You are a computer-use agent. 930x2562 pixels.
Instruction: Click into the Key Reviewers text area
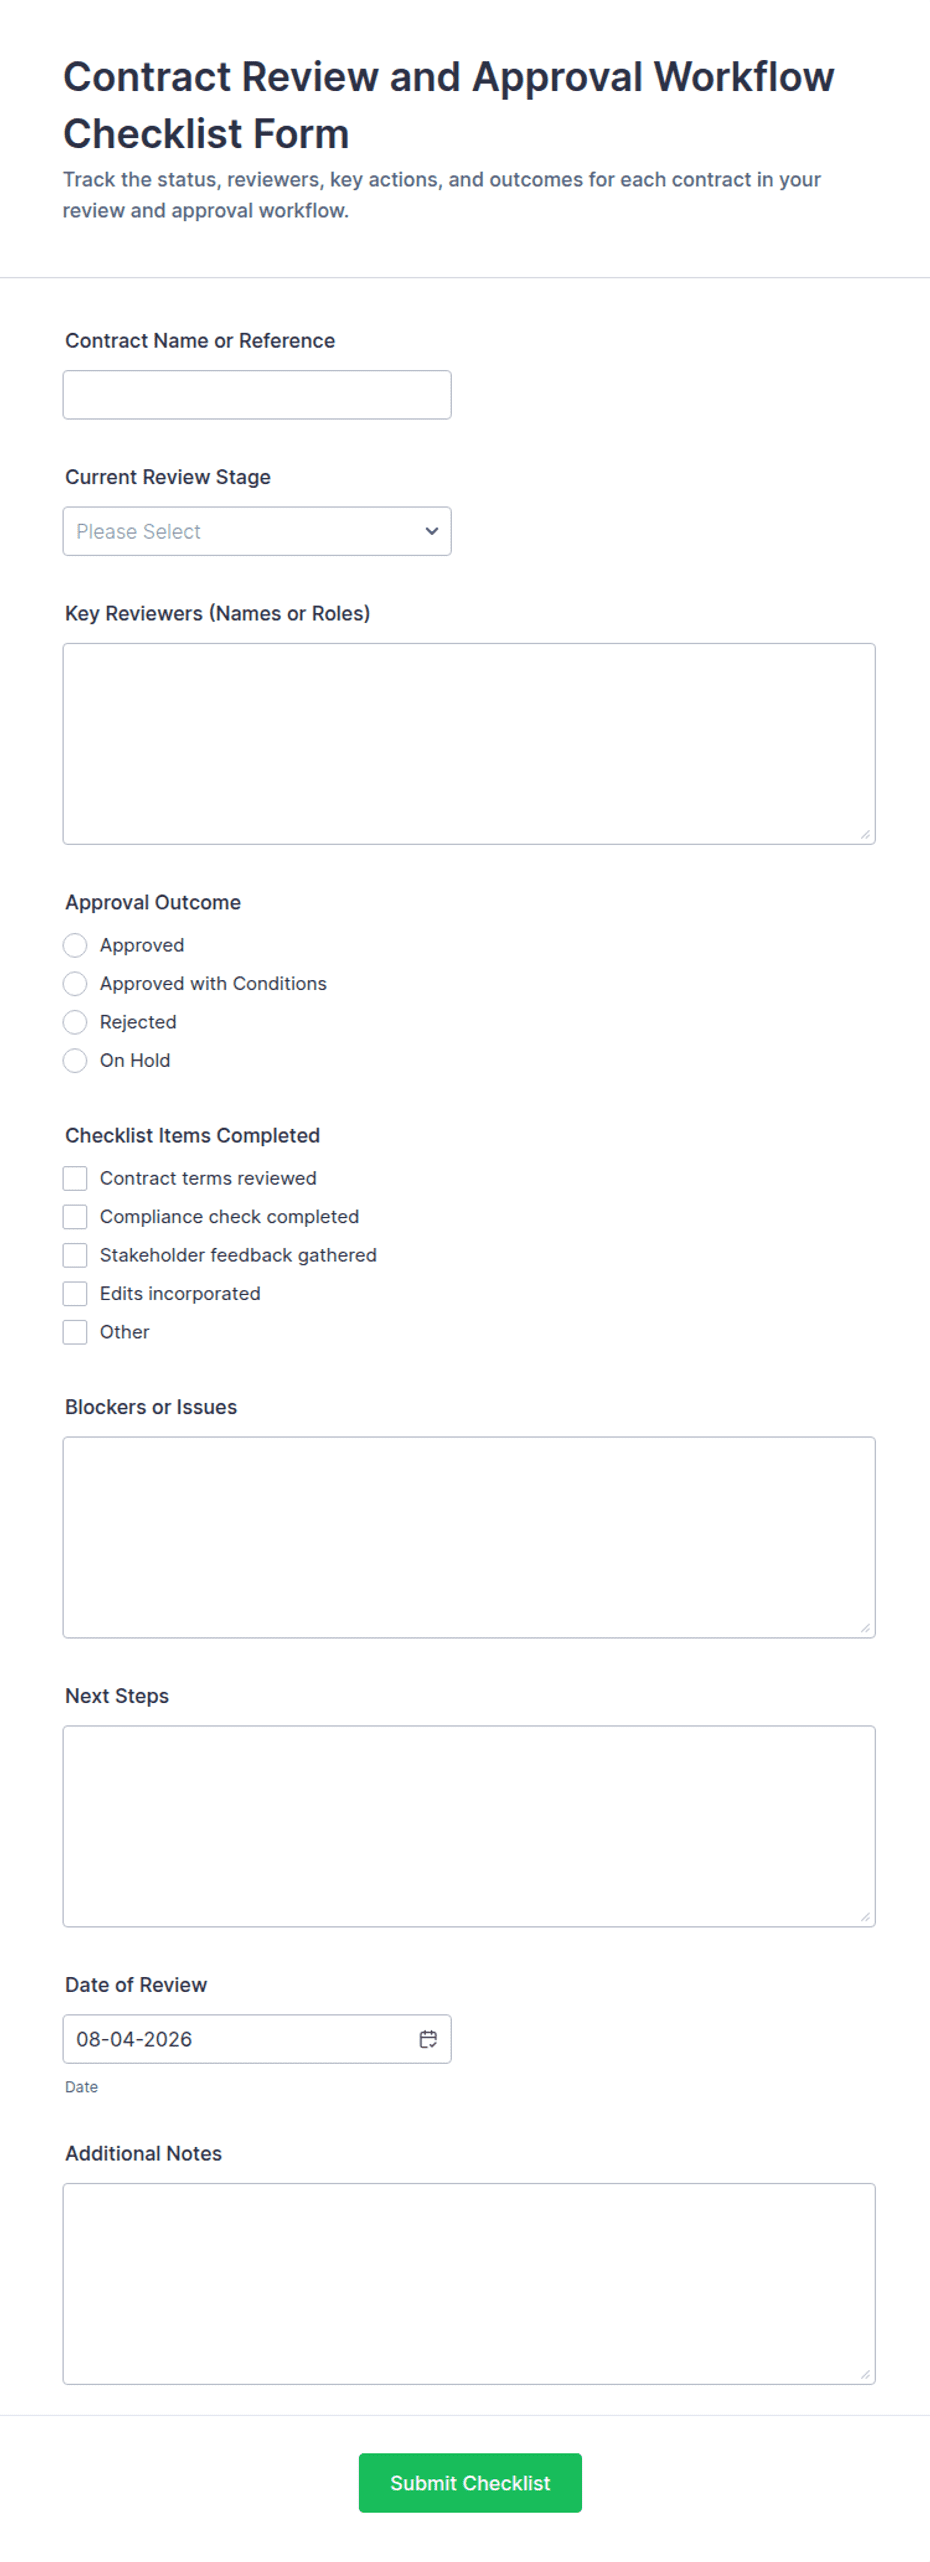pyautogui.click(x=469, y=743)
